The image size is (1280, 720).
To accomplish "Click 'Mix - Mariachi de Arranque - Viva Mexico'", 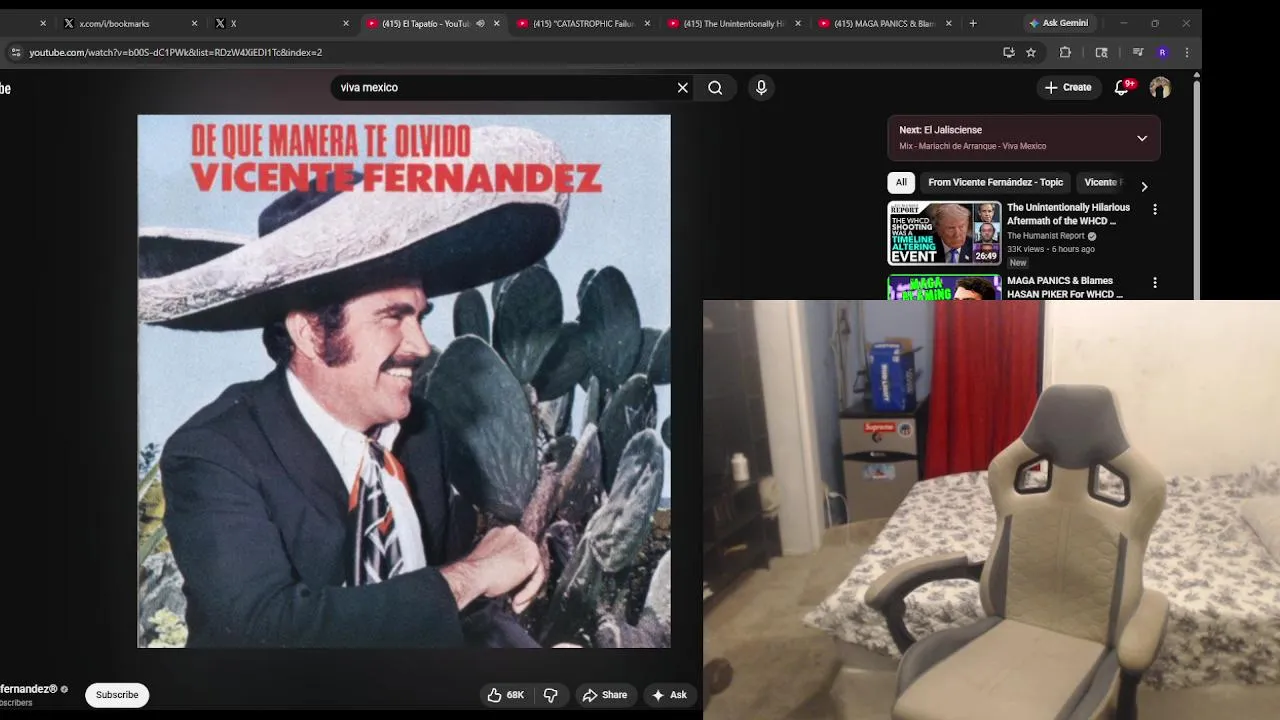I will (x=972, y=146).
